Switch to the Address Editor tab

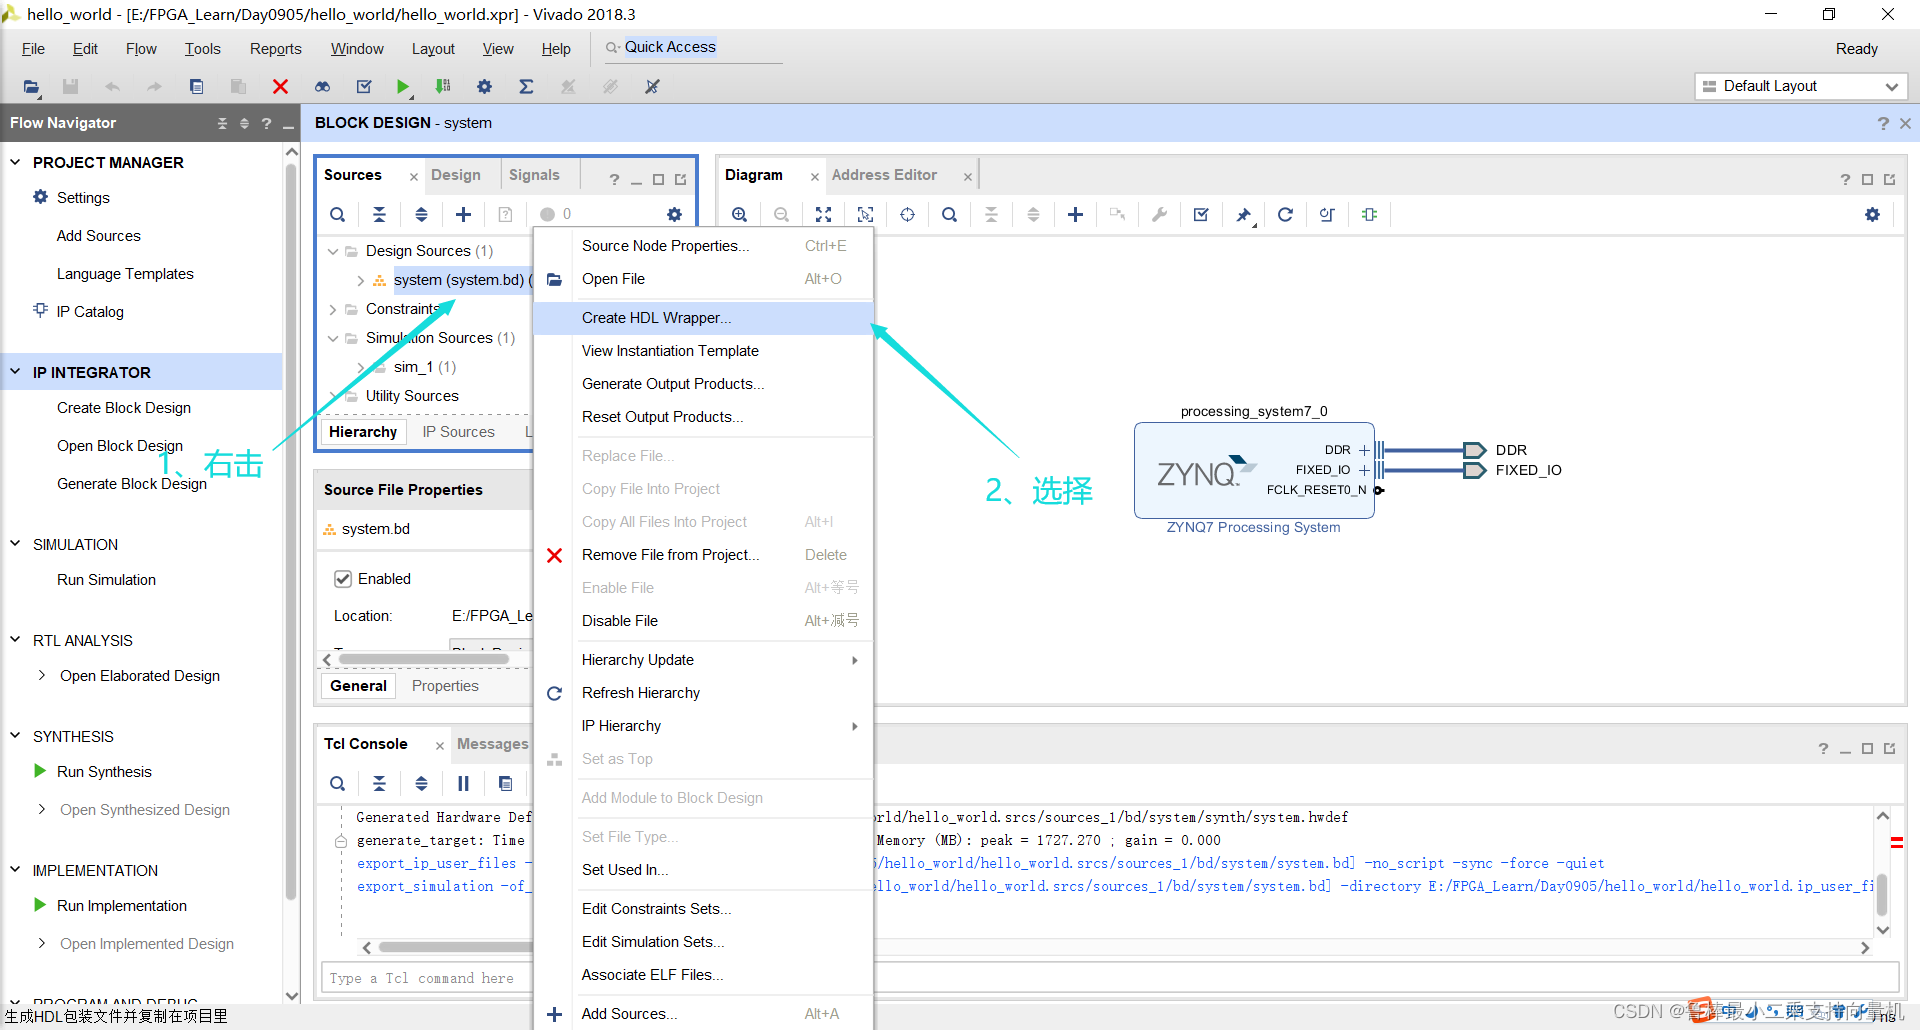[x=884, y=175]
